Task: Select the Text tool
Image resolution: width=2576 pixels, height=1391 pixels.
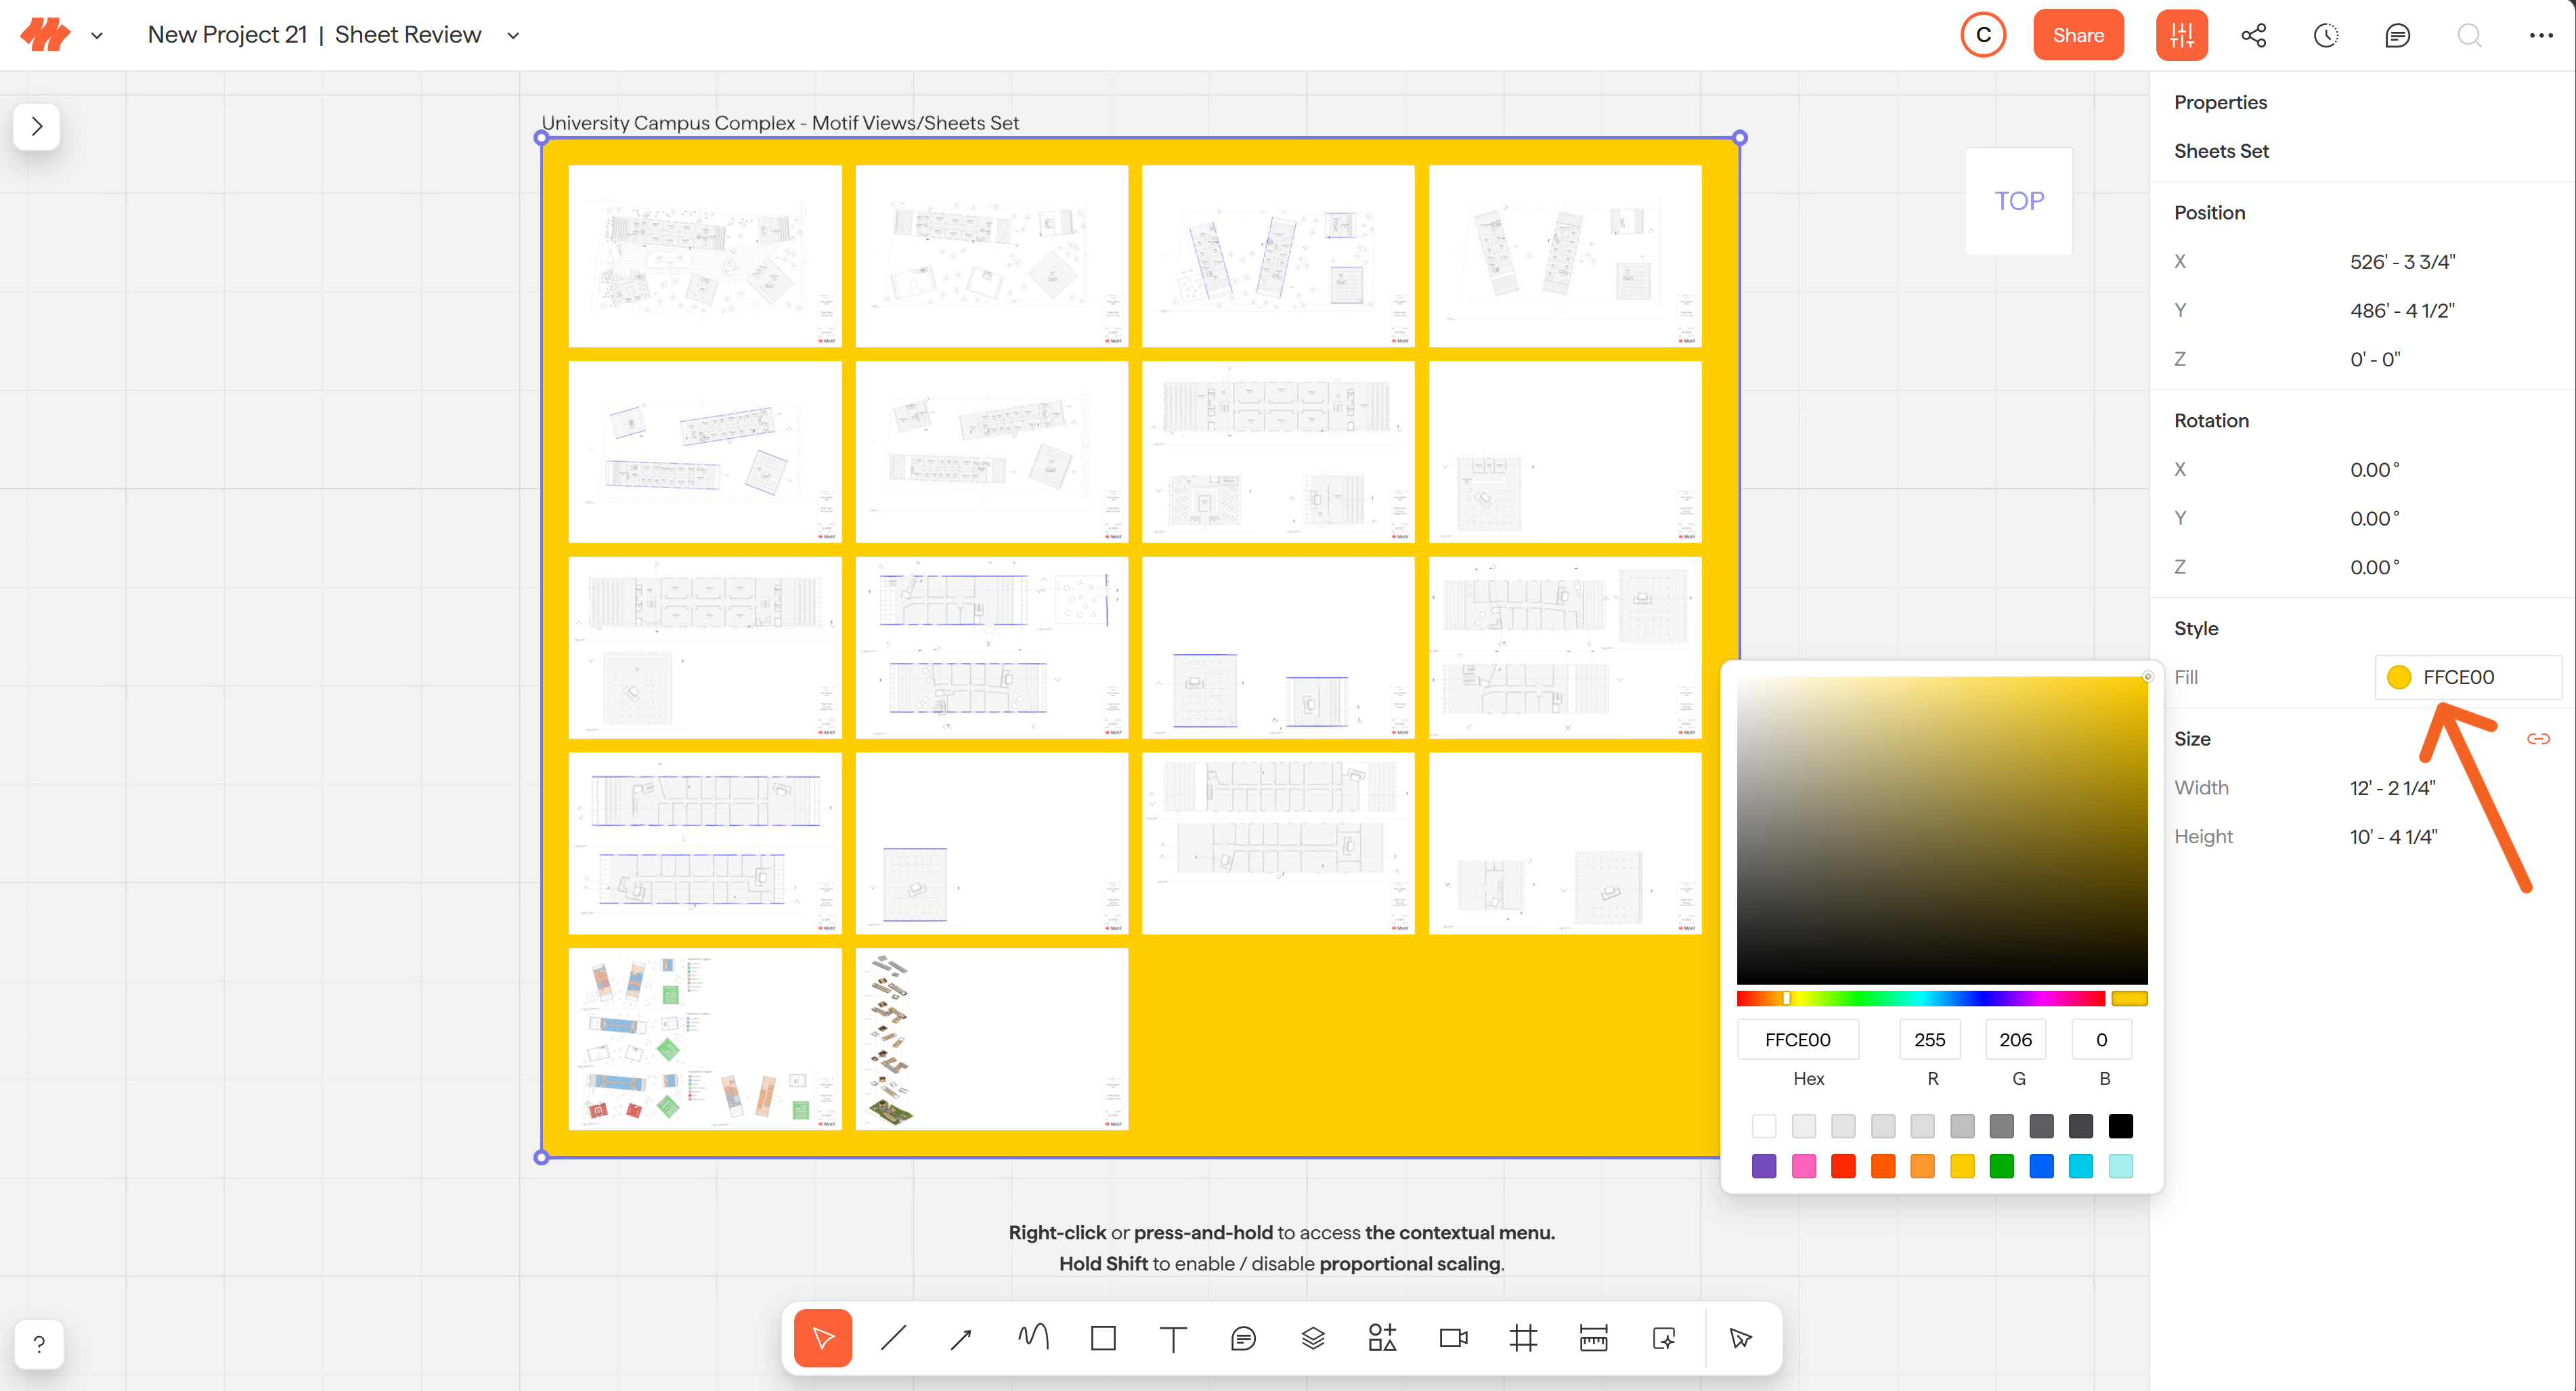Action: (1173, 1338)
